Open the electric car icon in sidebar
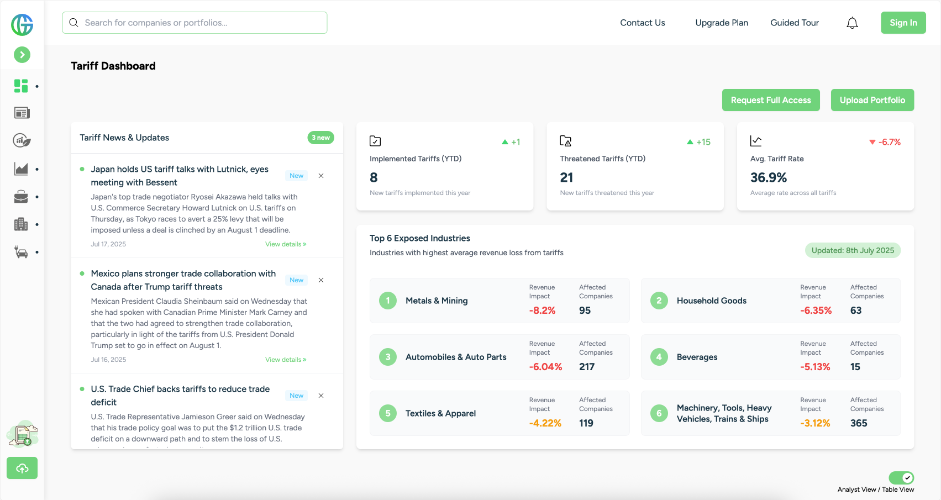 tap(21, 252)
